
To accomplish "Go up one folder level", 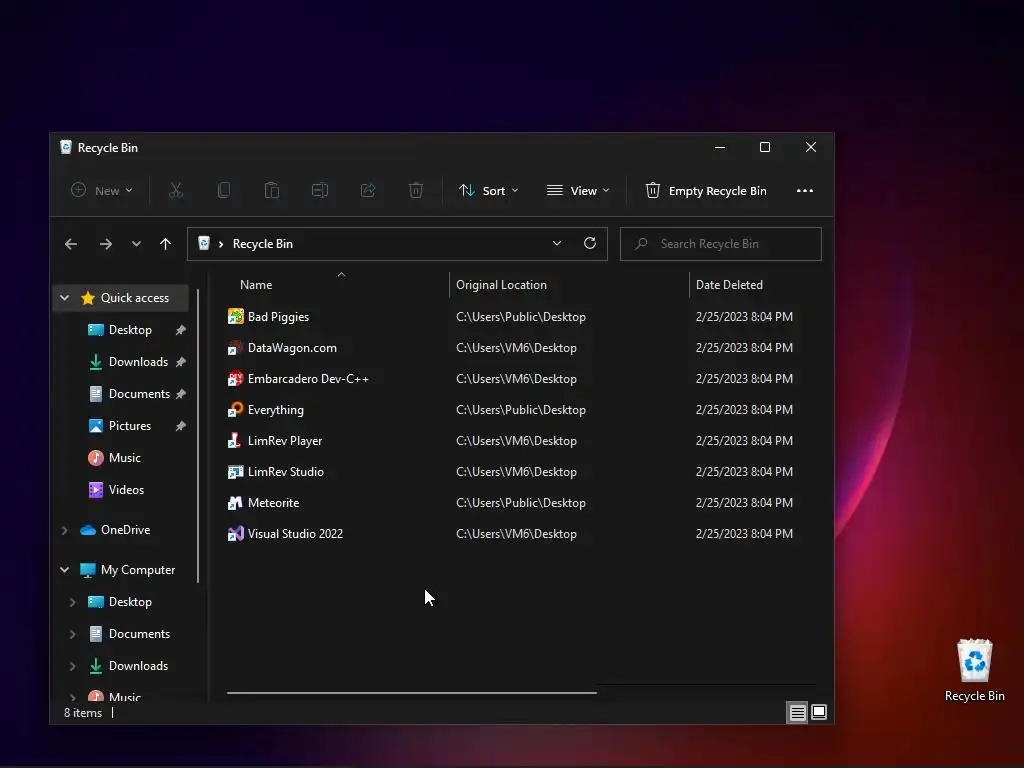I will coord(165,244).
